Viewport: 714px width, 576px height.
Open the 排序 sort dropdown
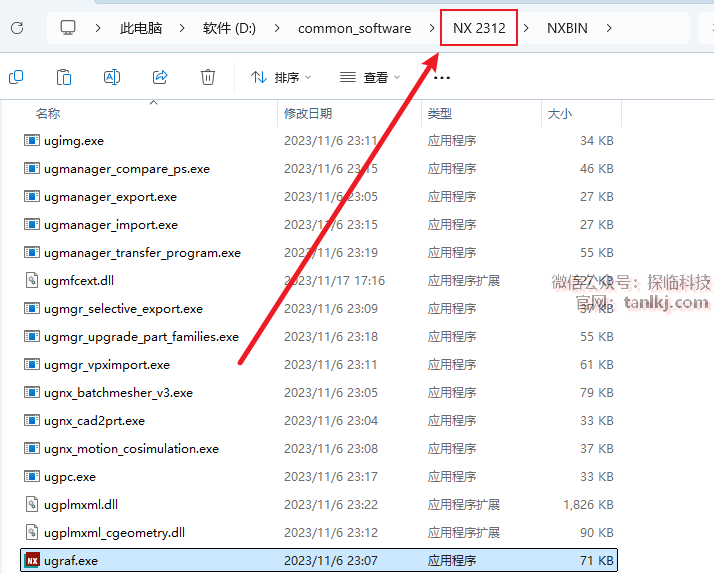[x=281, y=77]
